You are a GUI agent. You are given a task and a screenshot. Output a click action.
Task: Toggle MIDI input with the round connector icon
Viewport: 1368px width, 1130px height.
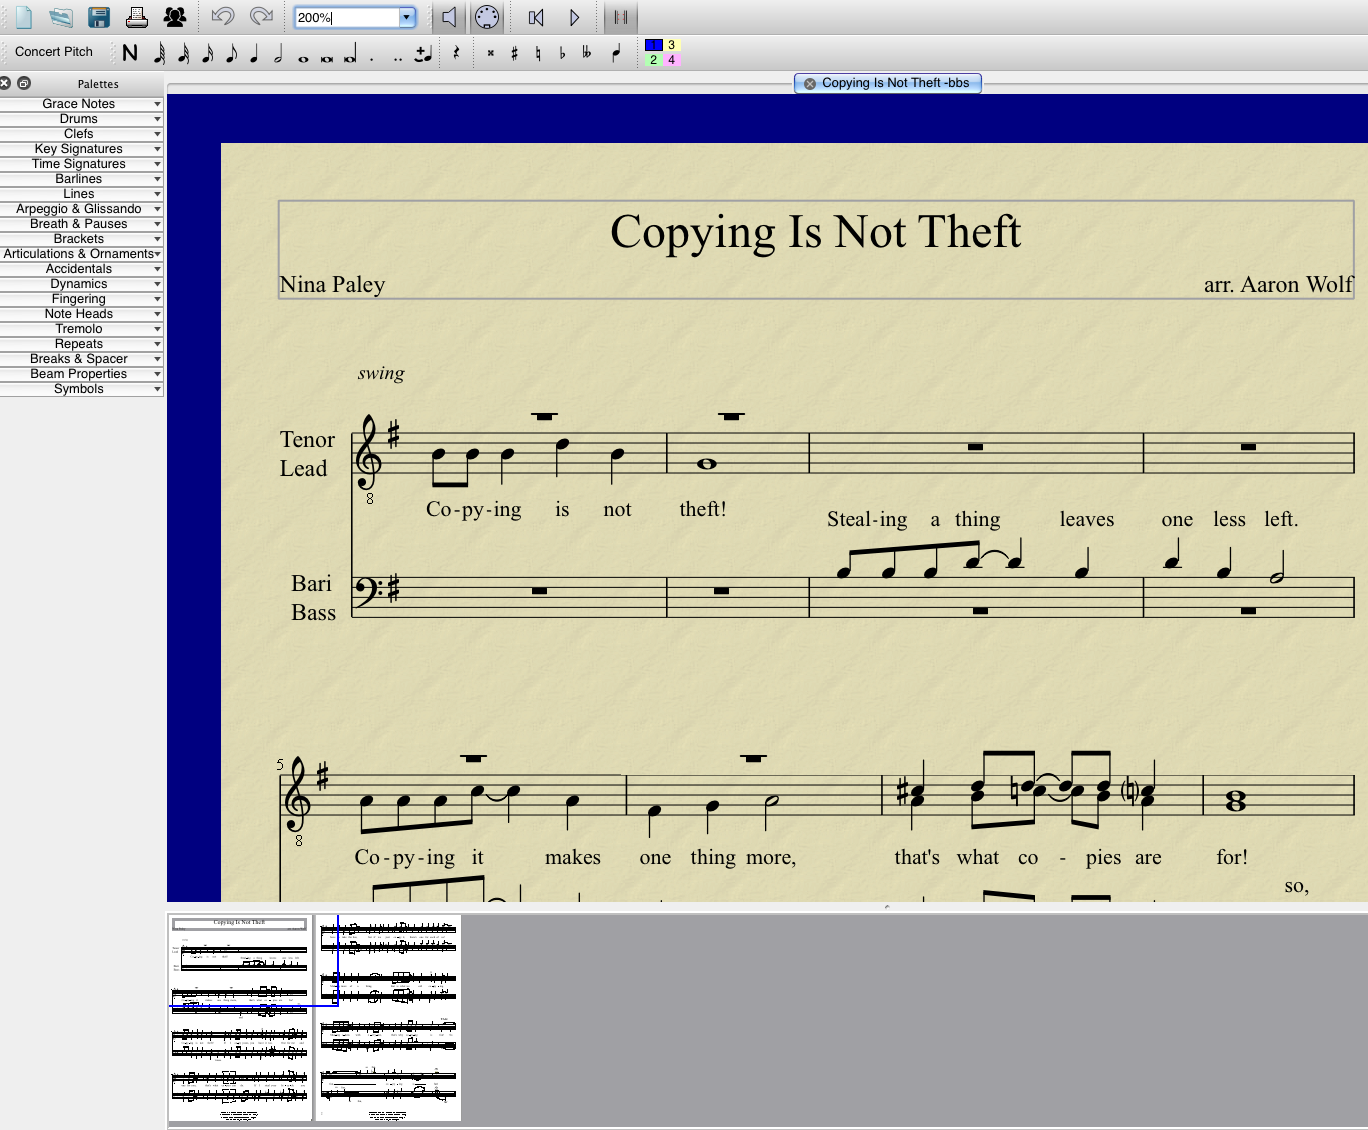487,17
